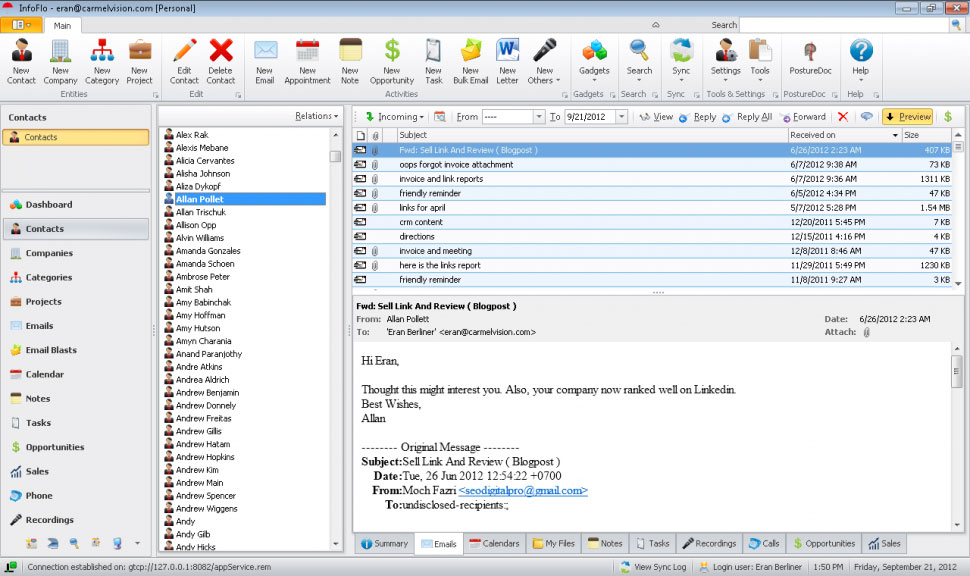Open Dashboard in the sidebar
970x576 pixels.
75,204
